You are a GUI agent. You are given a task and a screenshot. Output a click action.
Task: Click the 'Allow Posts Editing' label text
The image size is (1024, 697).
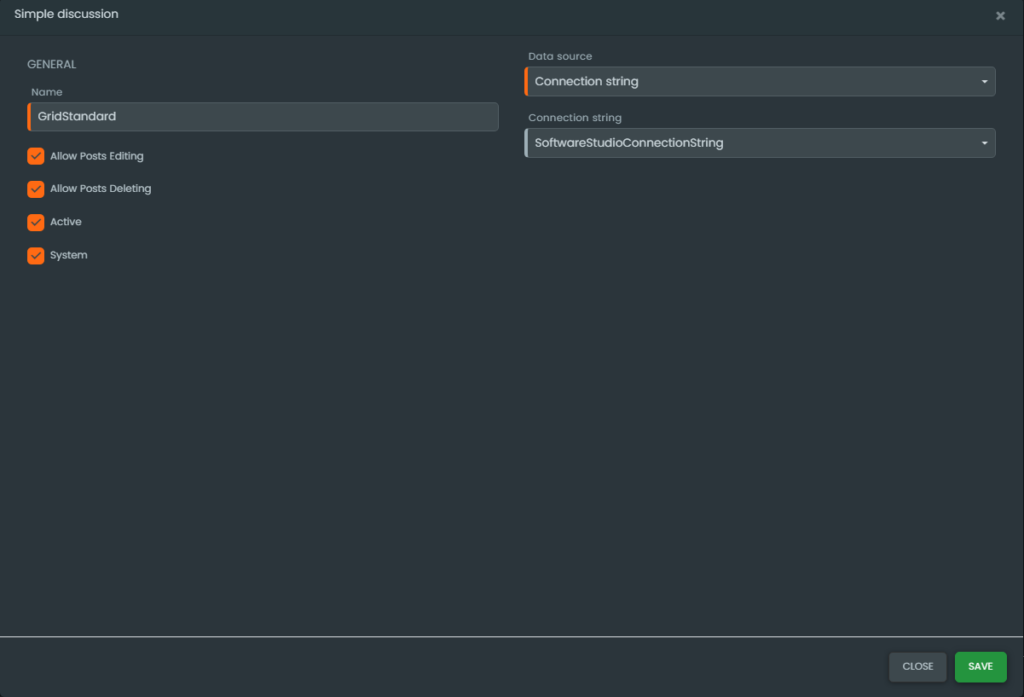pos(97,156)
